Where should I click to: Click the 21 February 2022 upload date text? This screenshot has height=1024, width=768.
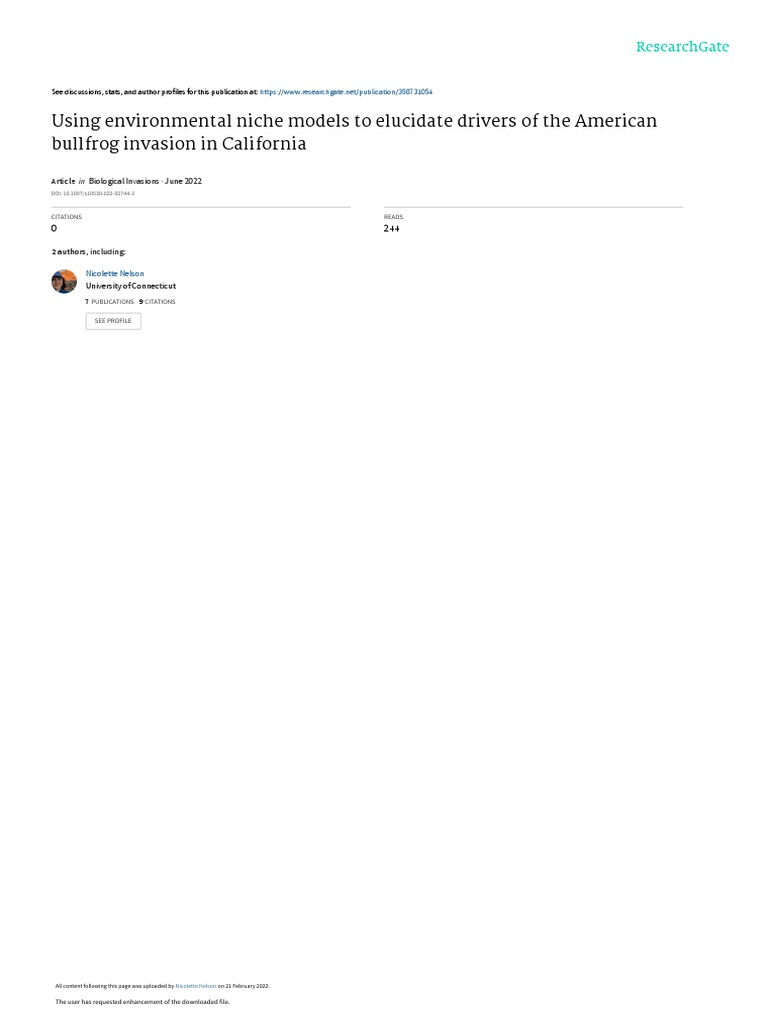(x=246, y=986)
